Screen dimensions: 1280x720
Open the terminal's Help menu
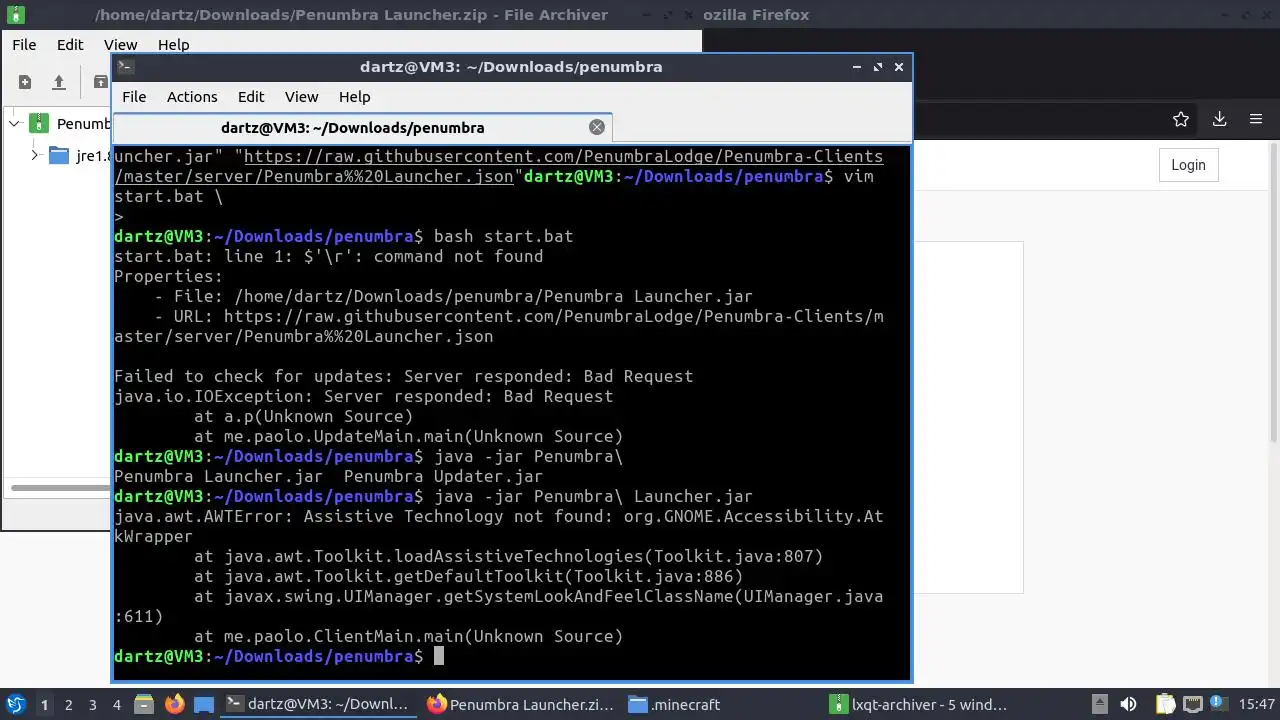tap(354, 97)
